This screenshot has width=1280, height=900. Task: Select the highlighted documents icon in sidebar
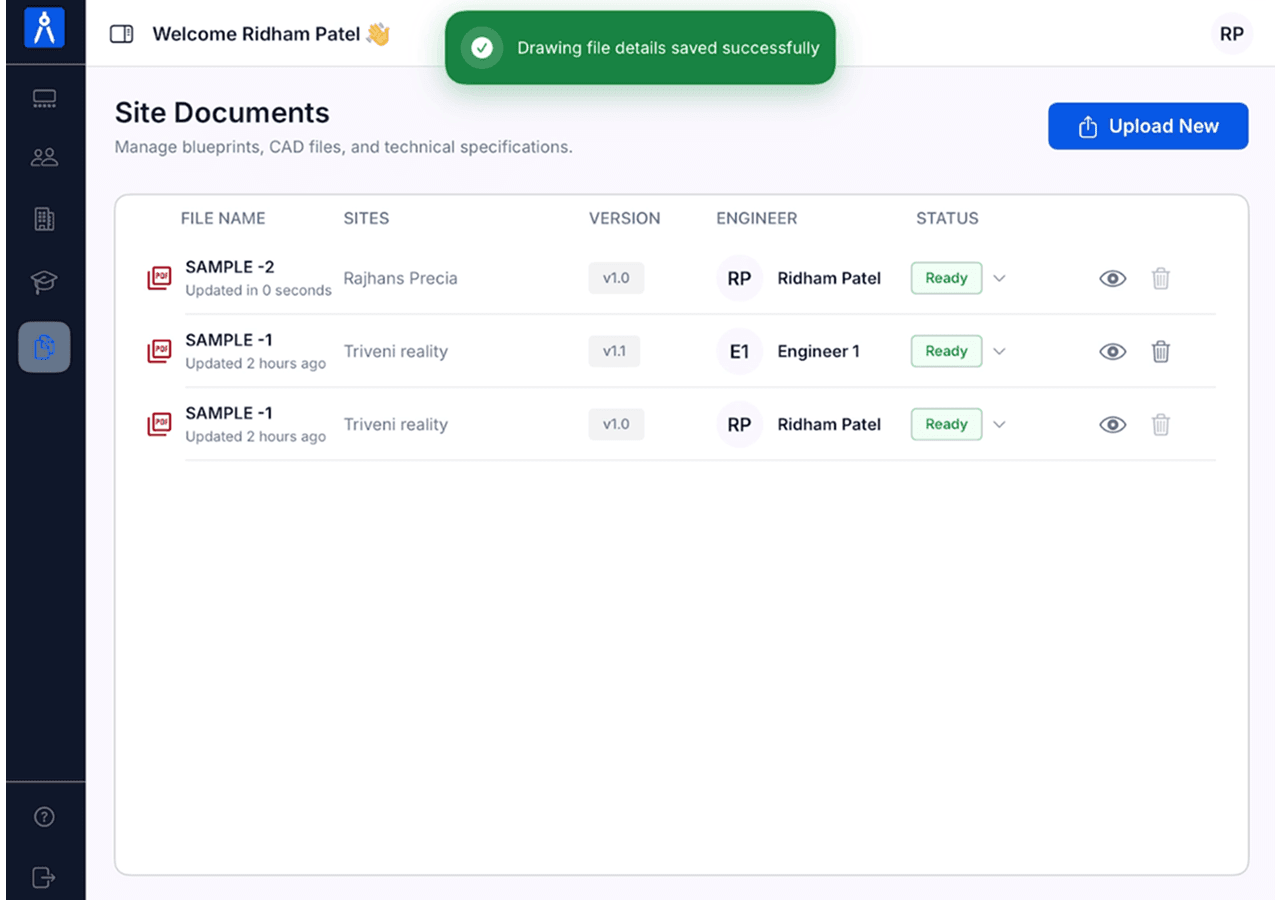click(44, 347)
